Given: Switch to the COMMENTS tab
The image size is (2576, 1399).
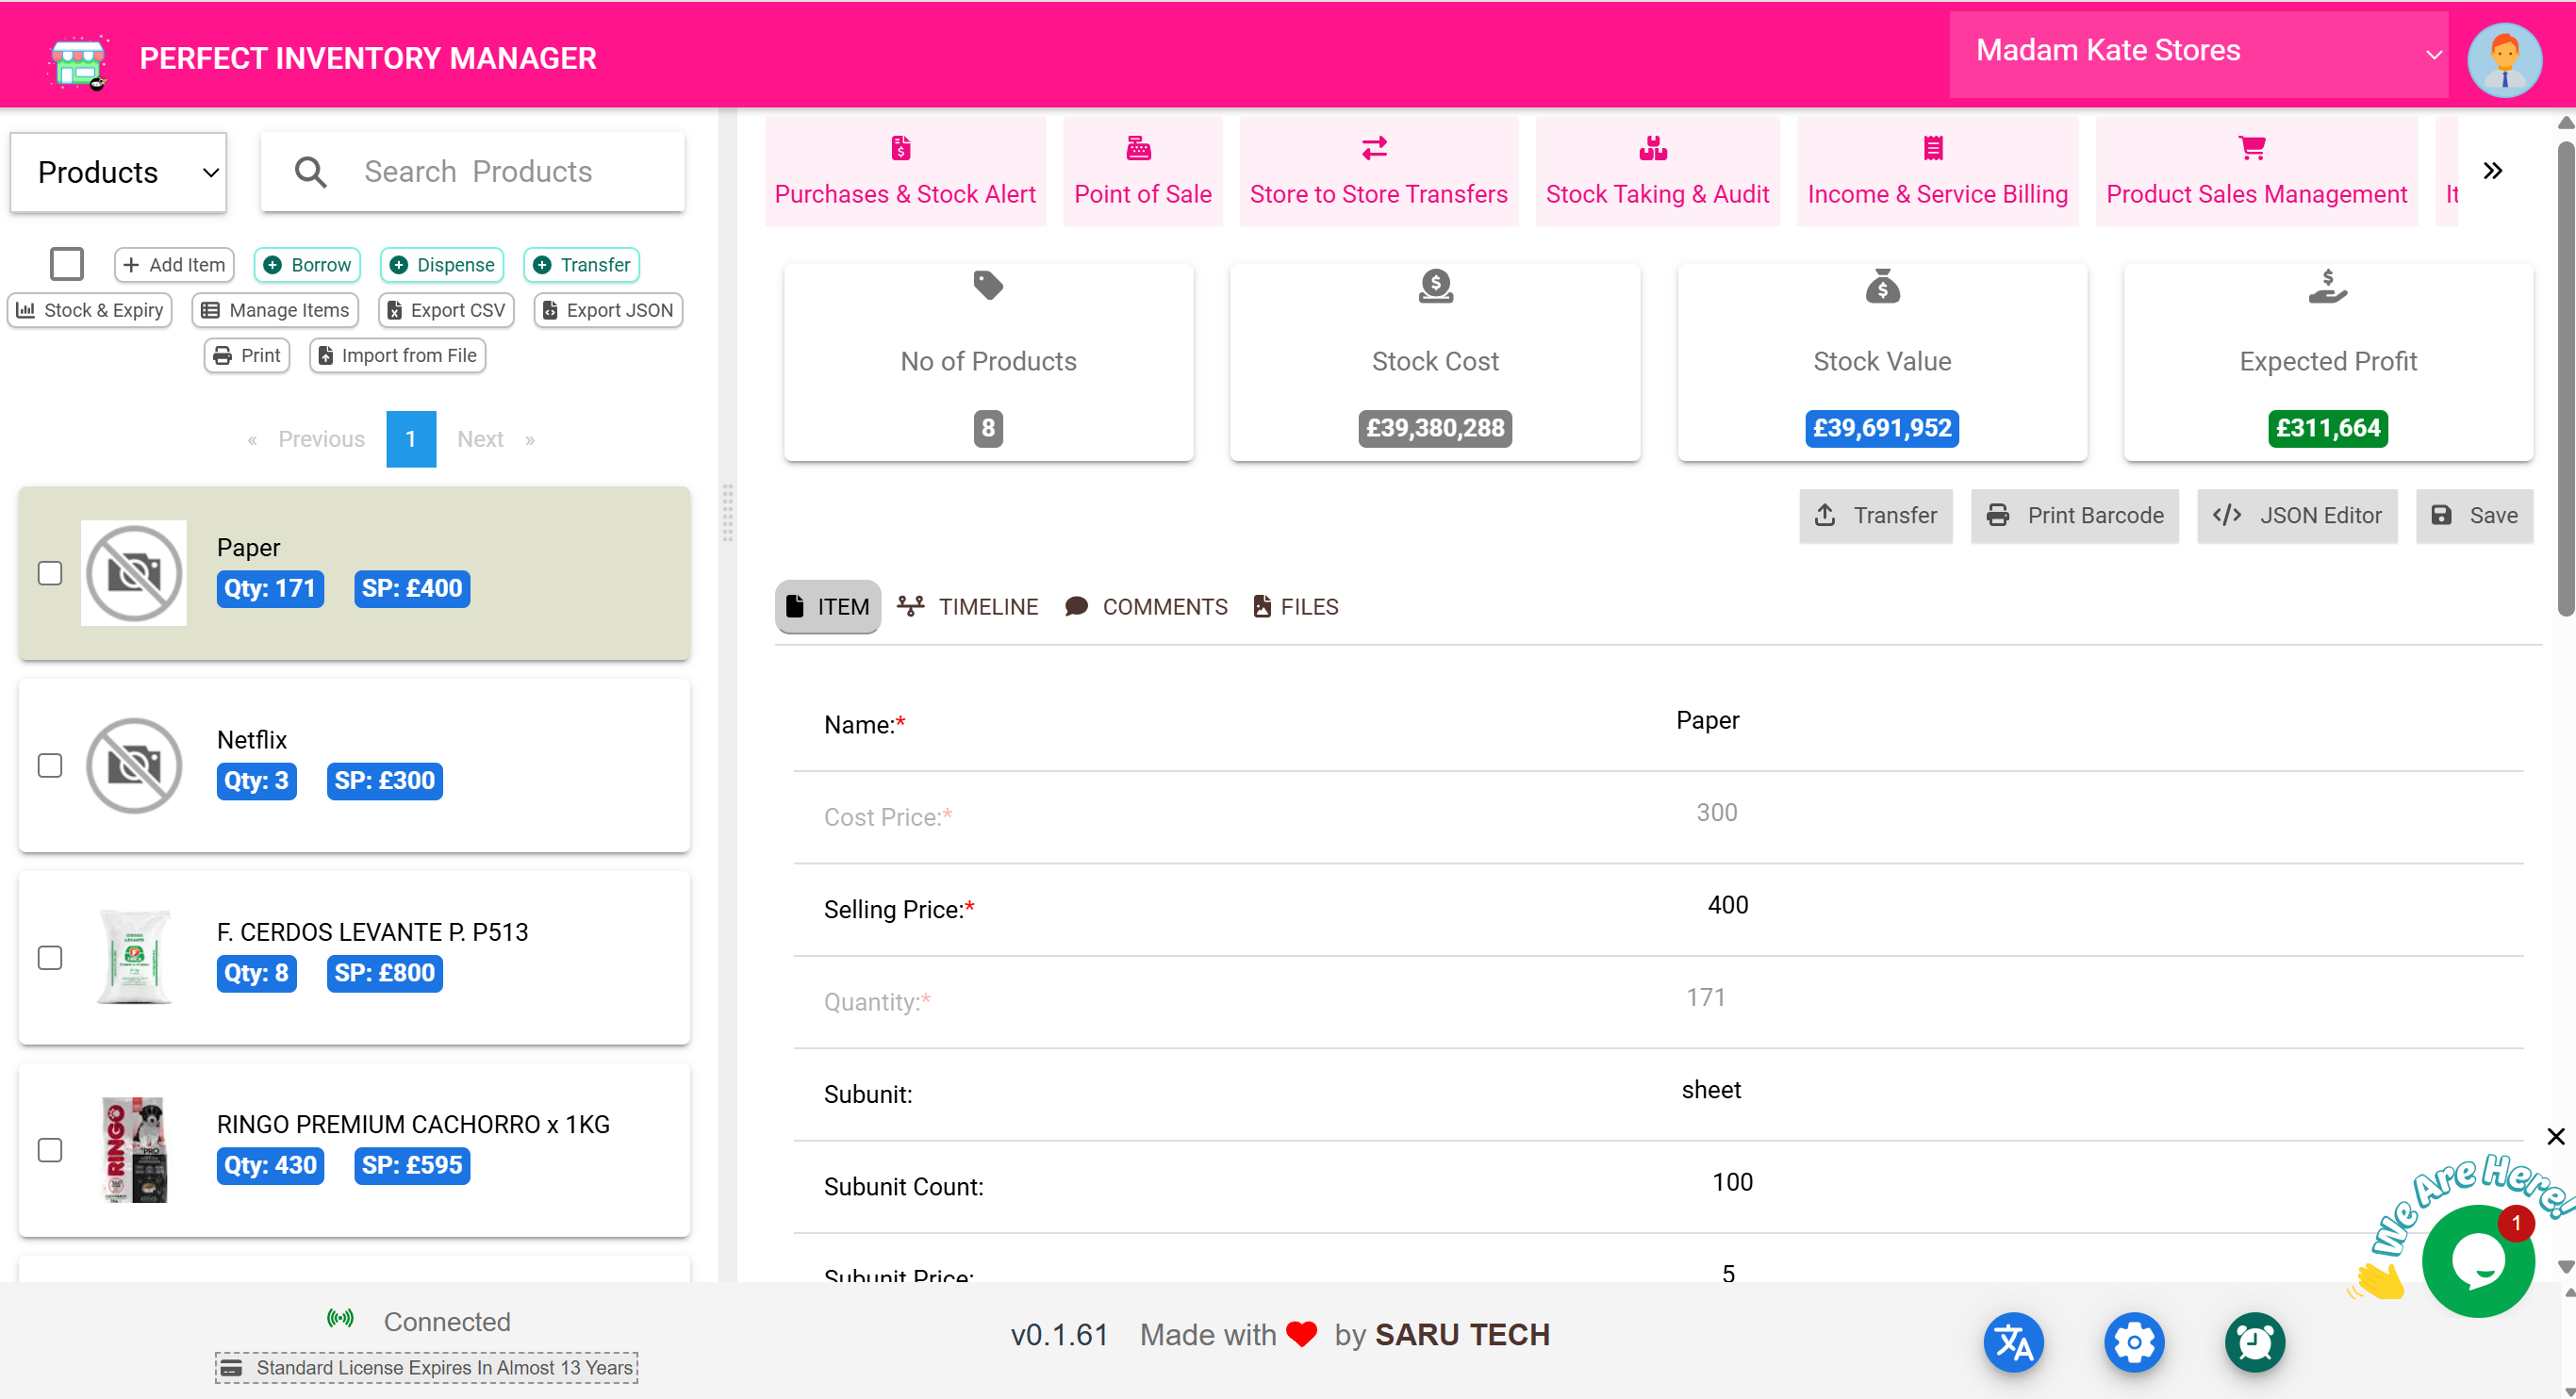Looking at the screenshot, I should 1146,606.
